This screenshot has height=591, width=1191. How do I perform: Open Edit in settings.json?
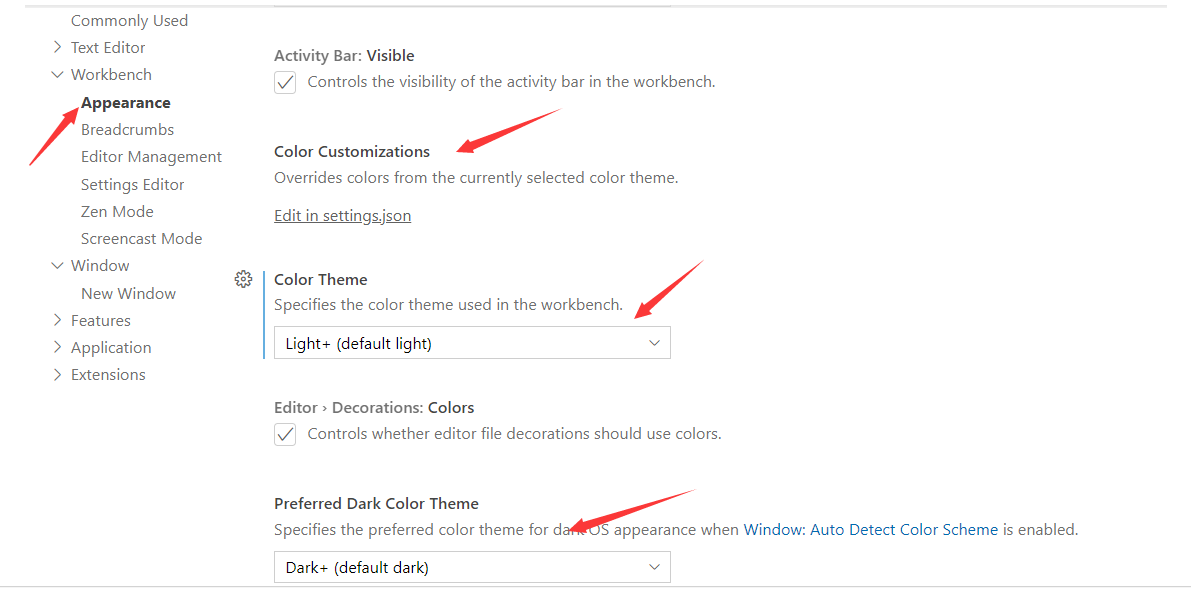(342, 215)
